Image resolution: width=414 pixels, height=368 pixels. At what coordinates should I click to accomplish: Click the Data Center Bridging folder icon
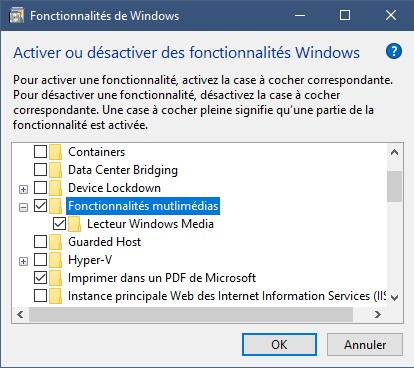pyautogui.click(x=55, y=170)
